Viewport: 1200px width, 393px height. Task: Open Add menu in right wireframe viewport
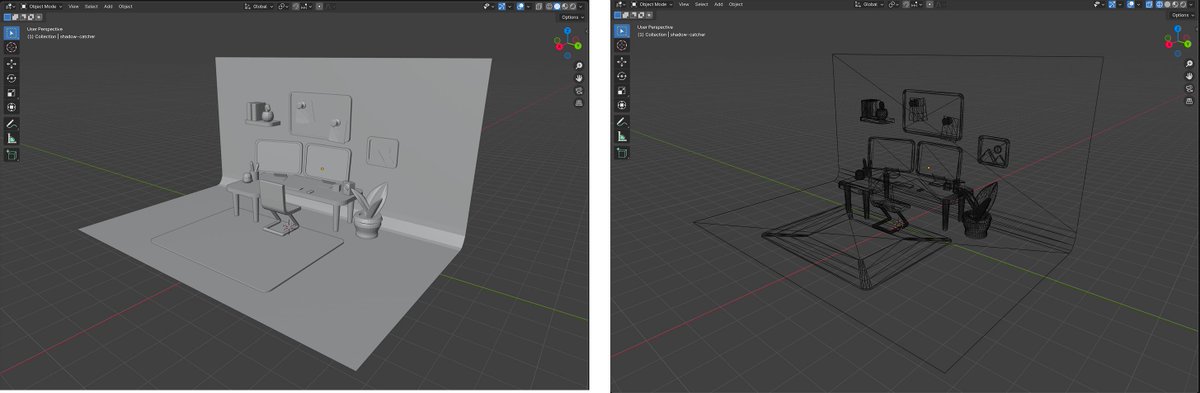point(718,5)
